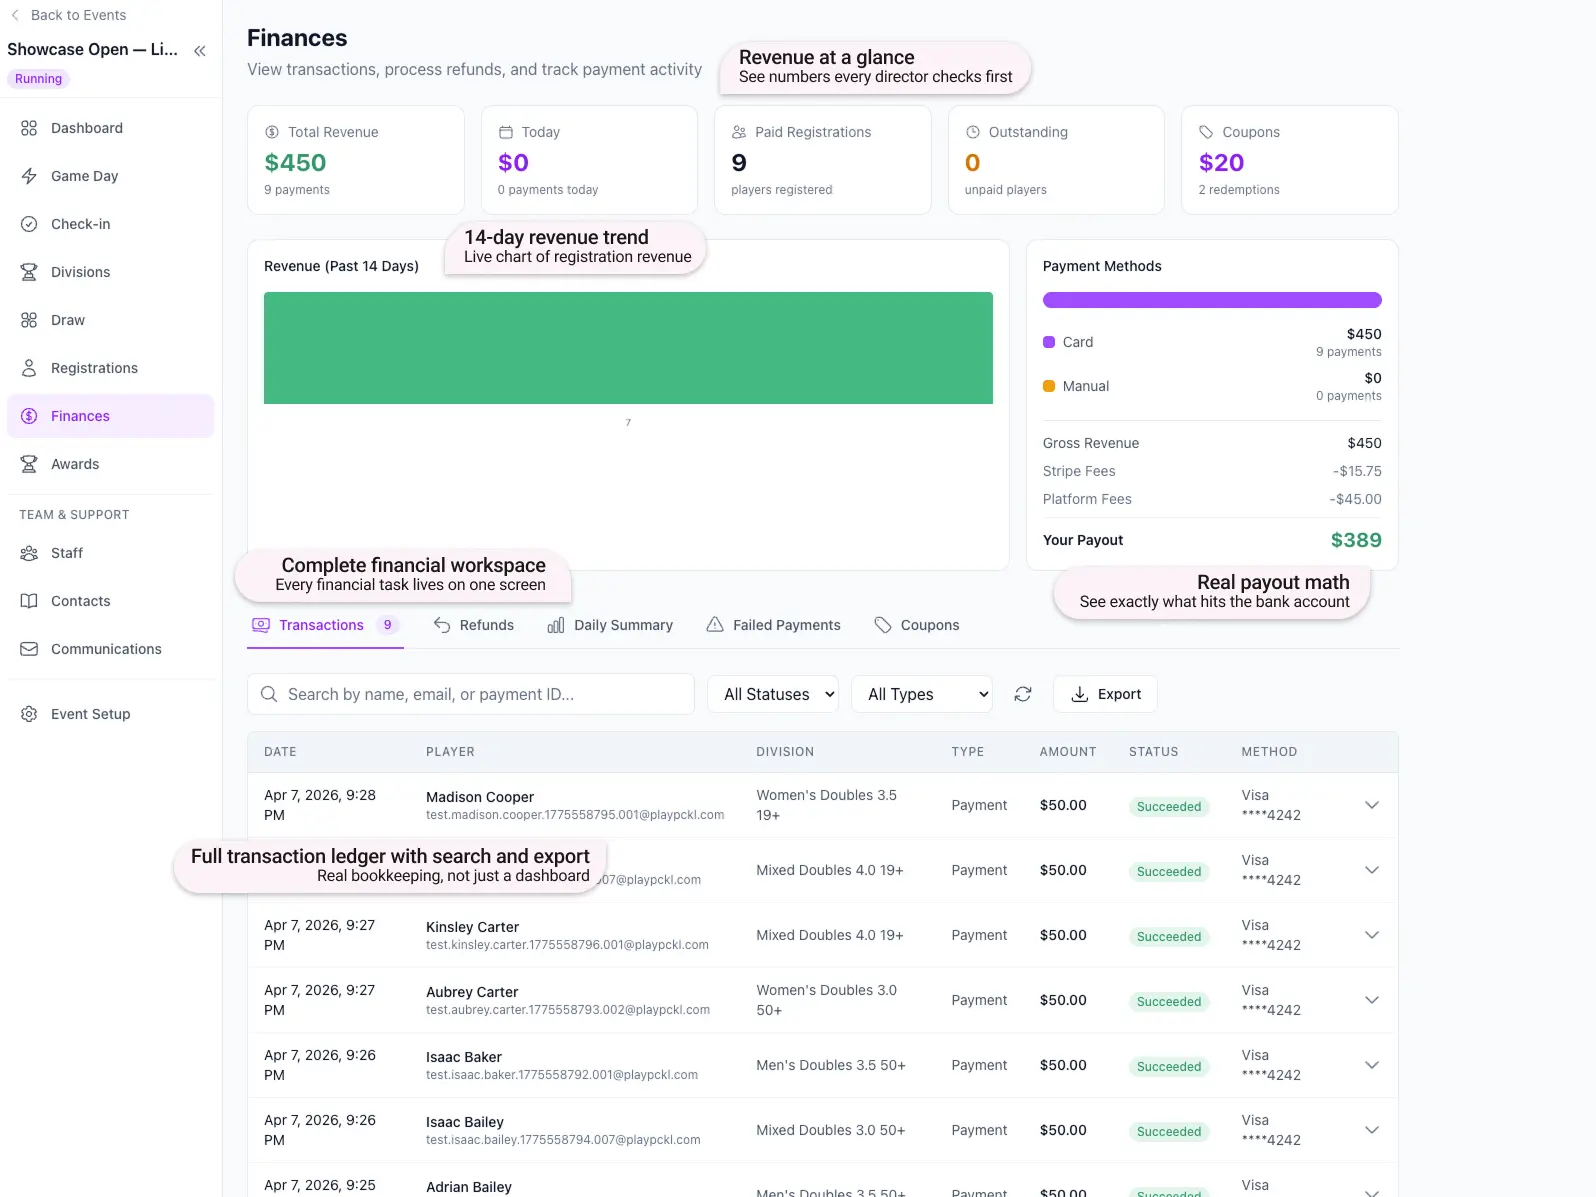Image resolution: width=1596 pixels, height=1197 pixels.
Task: Expand Madison Cooper's transaction row
Action: tap(1371, 805)
